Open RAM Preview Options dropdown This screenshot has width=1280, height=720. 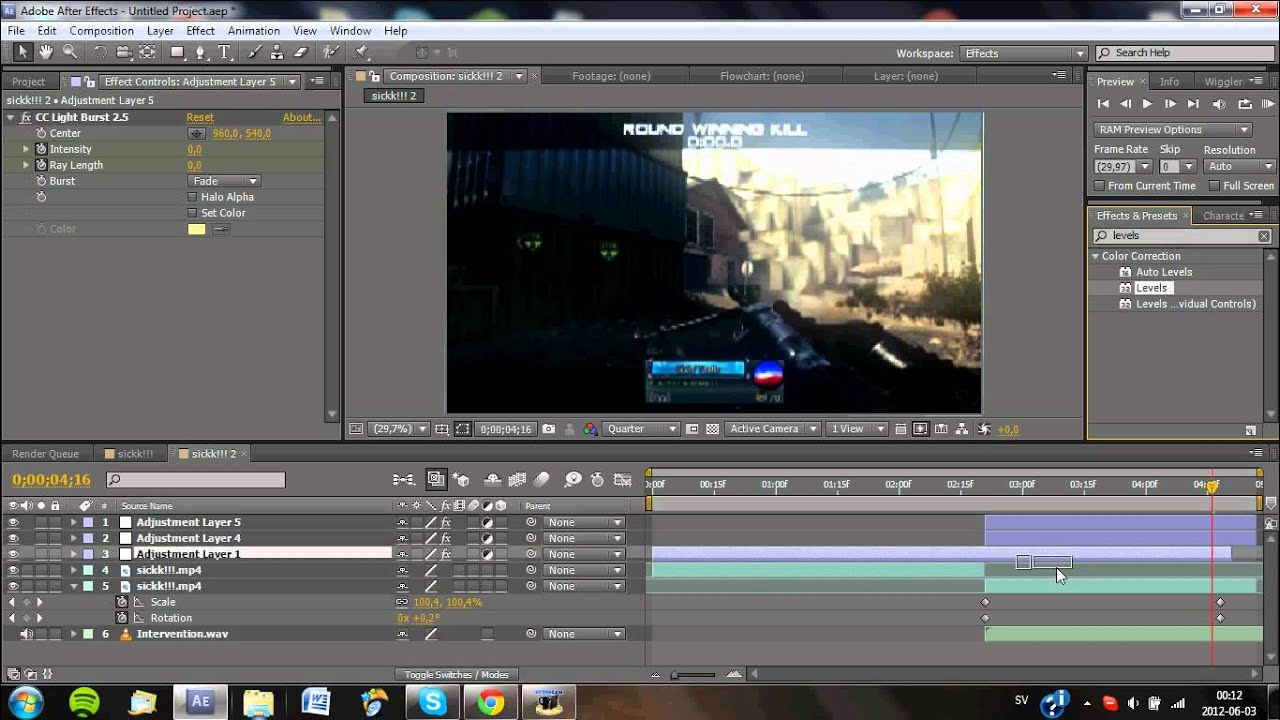click(1173, 129)
